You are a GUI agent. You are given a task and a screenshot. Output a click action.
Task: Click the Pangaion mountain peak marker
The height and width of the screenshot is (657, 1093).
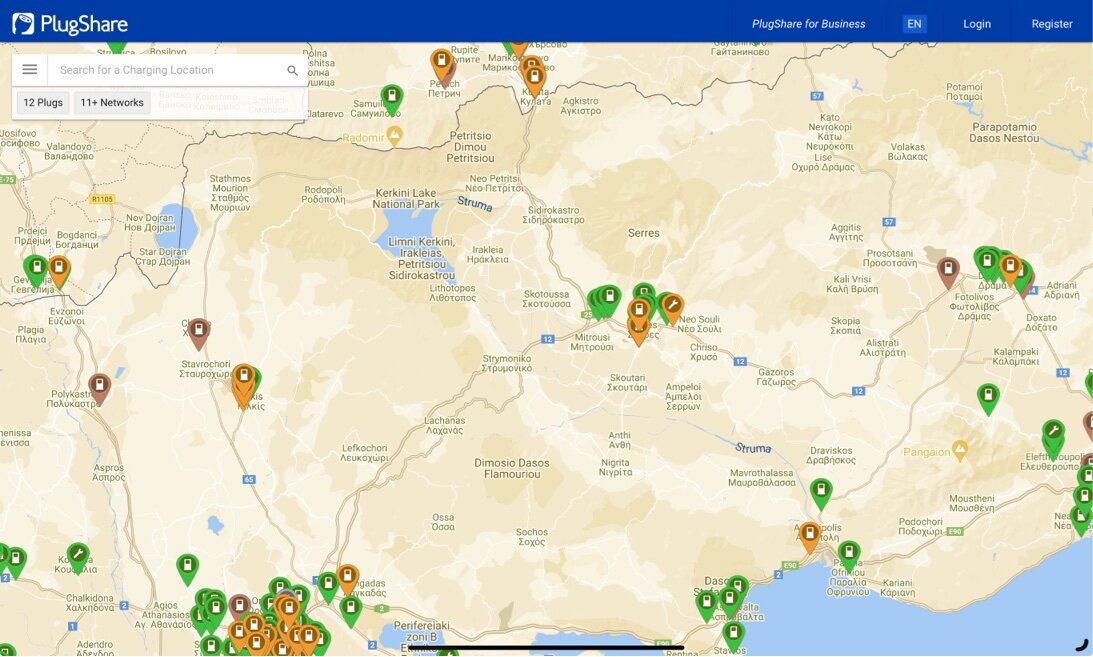(960, 451)
